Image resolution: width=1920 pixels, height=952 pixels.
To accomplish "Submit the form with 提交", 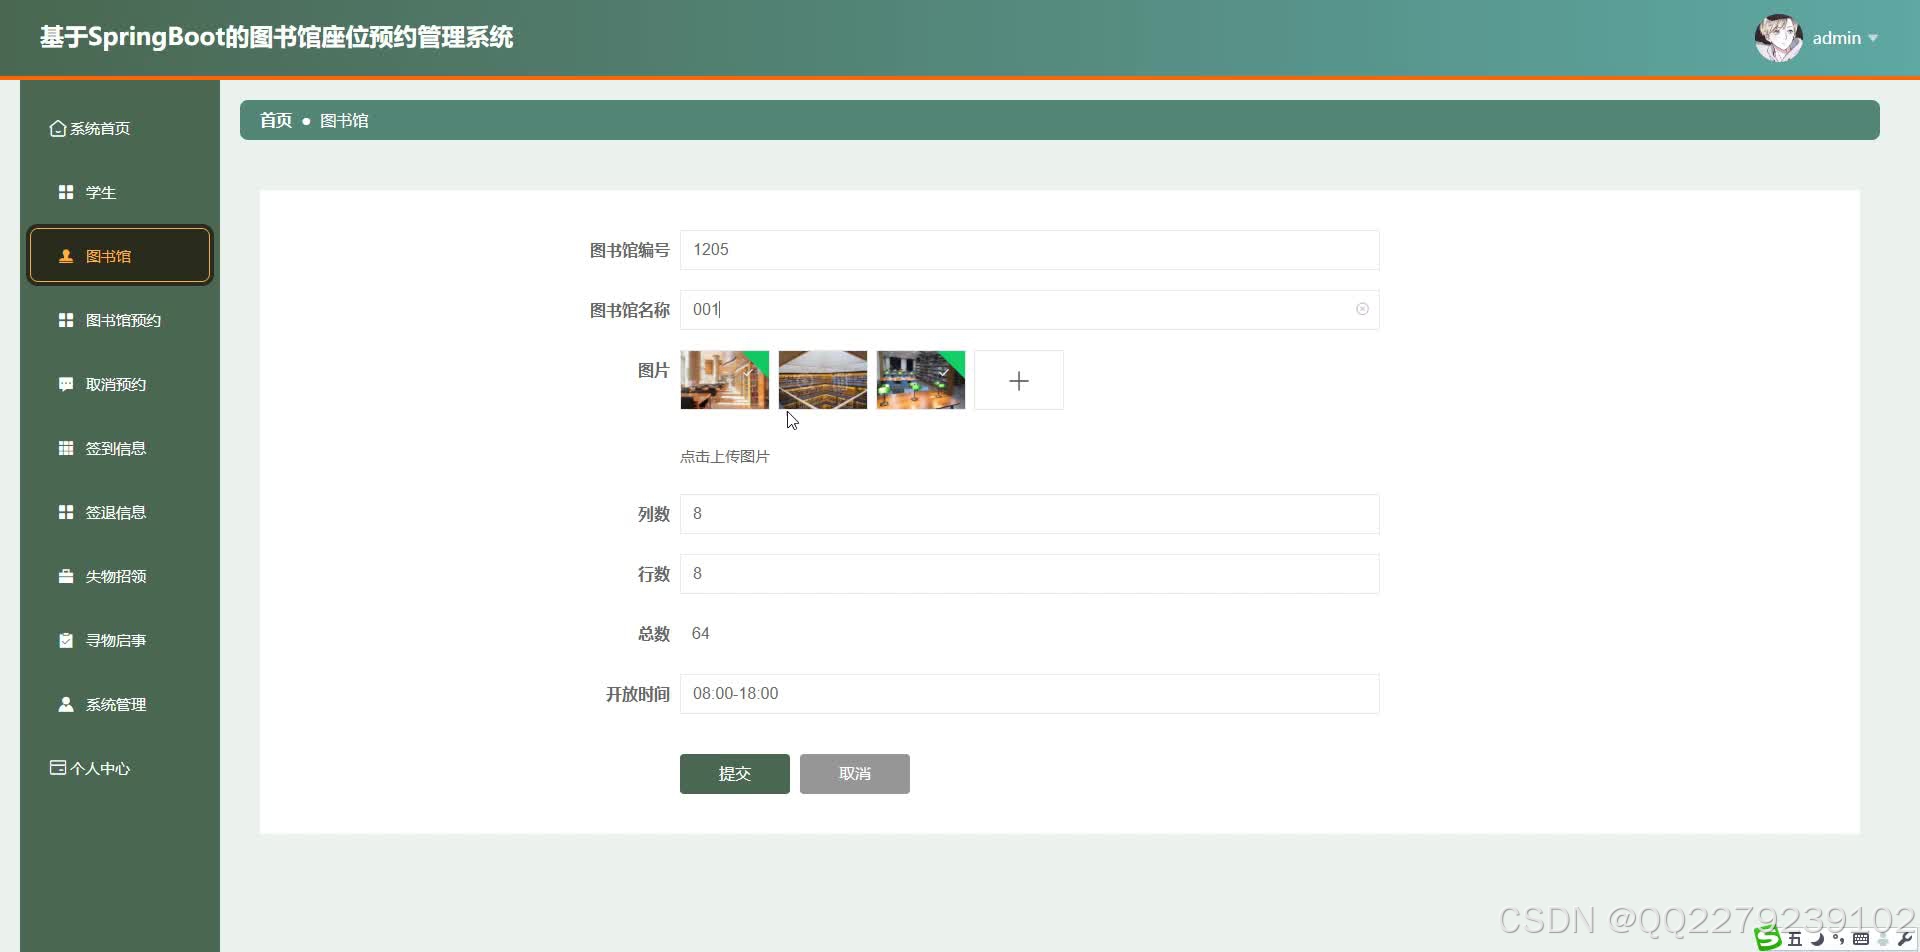I will pyautogui.click(x=735, y=774).
